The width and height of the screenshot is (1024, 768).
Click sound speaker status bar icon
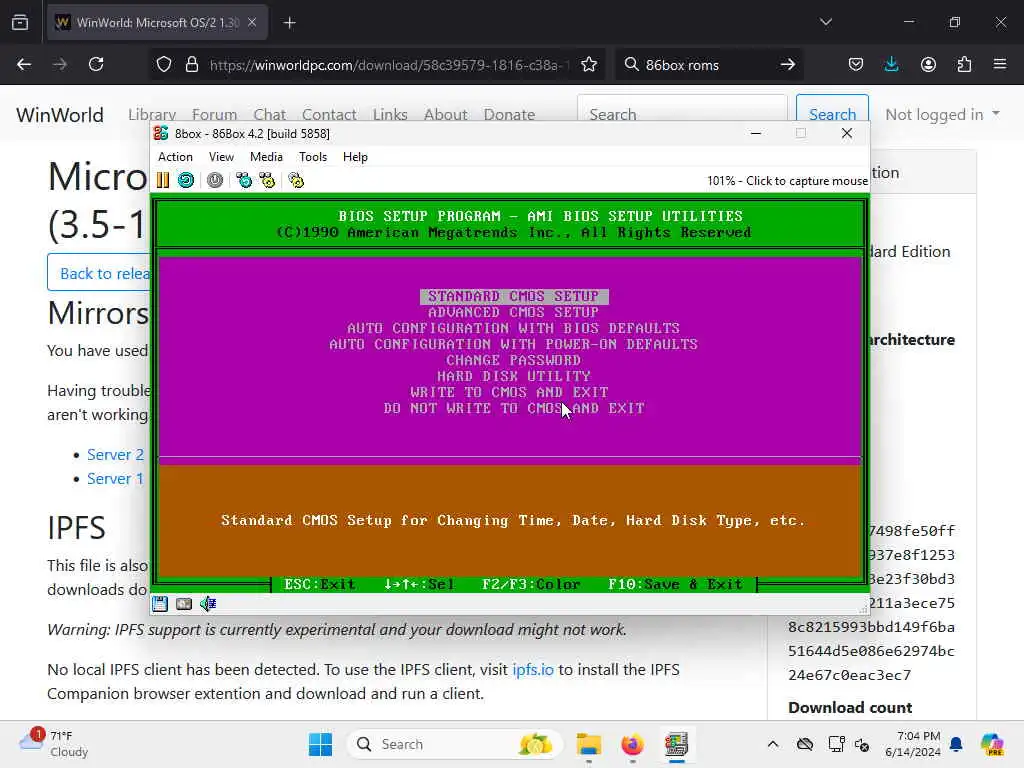208,603
